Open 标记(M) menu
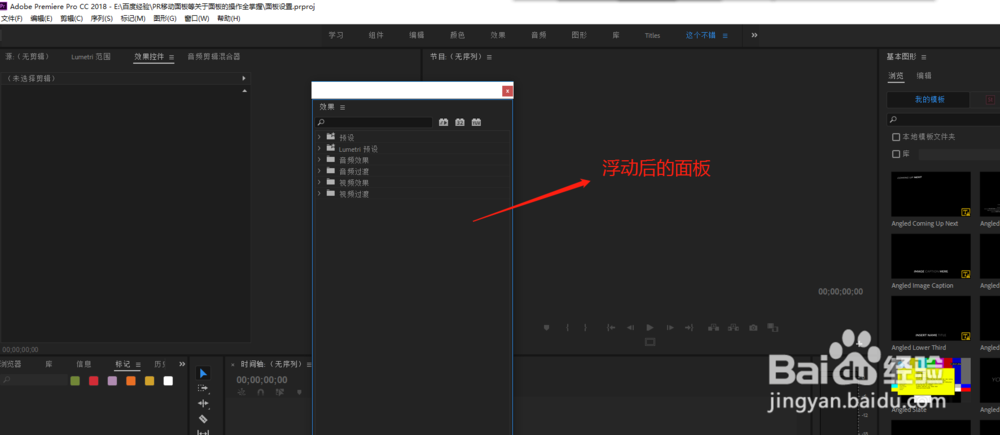The image size is (1000, 435). click(133, 18)
